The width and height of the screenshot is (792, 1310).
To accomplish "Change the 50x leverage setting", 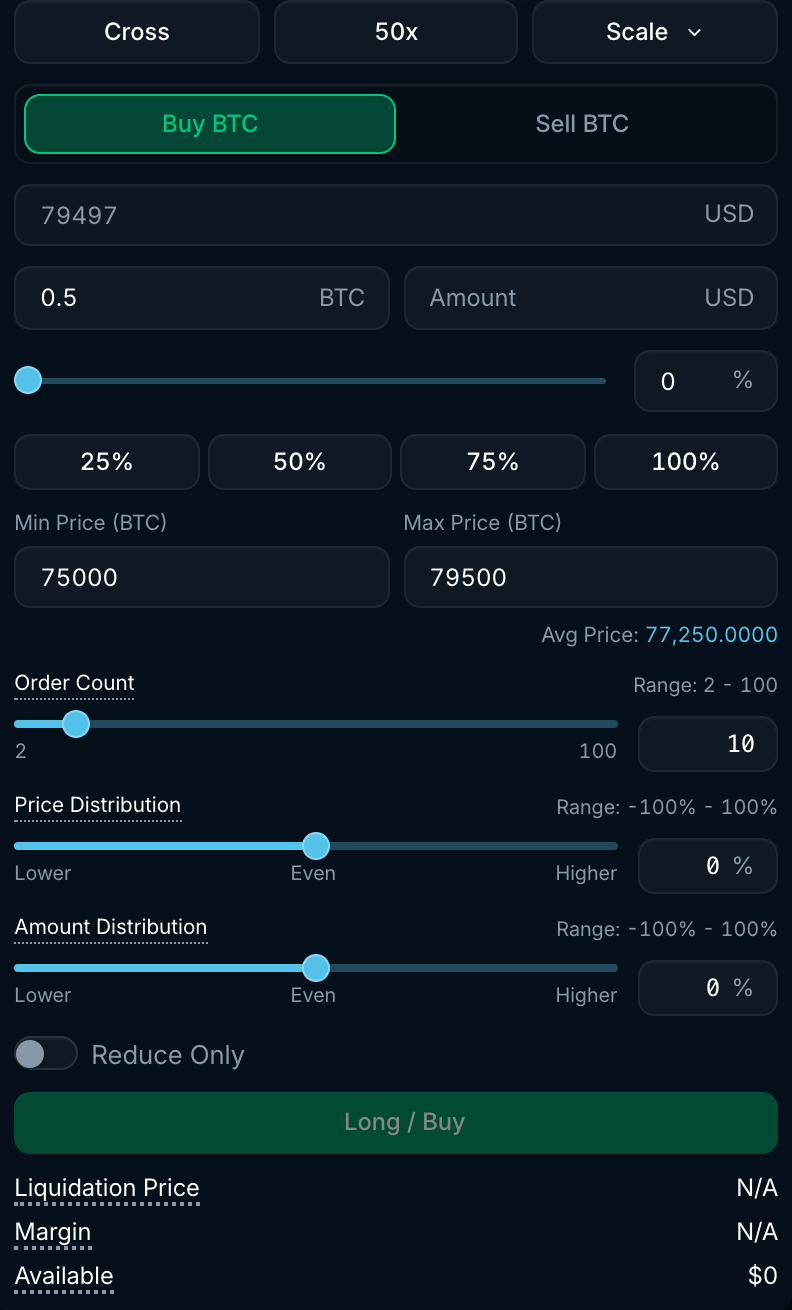I will [396, 32].
